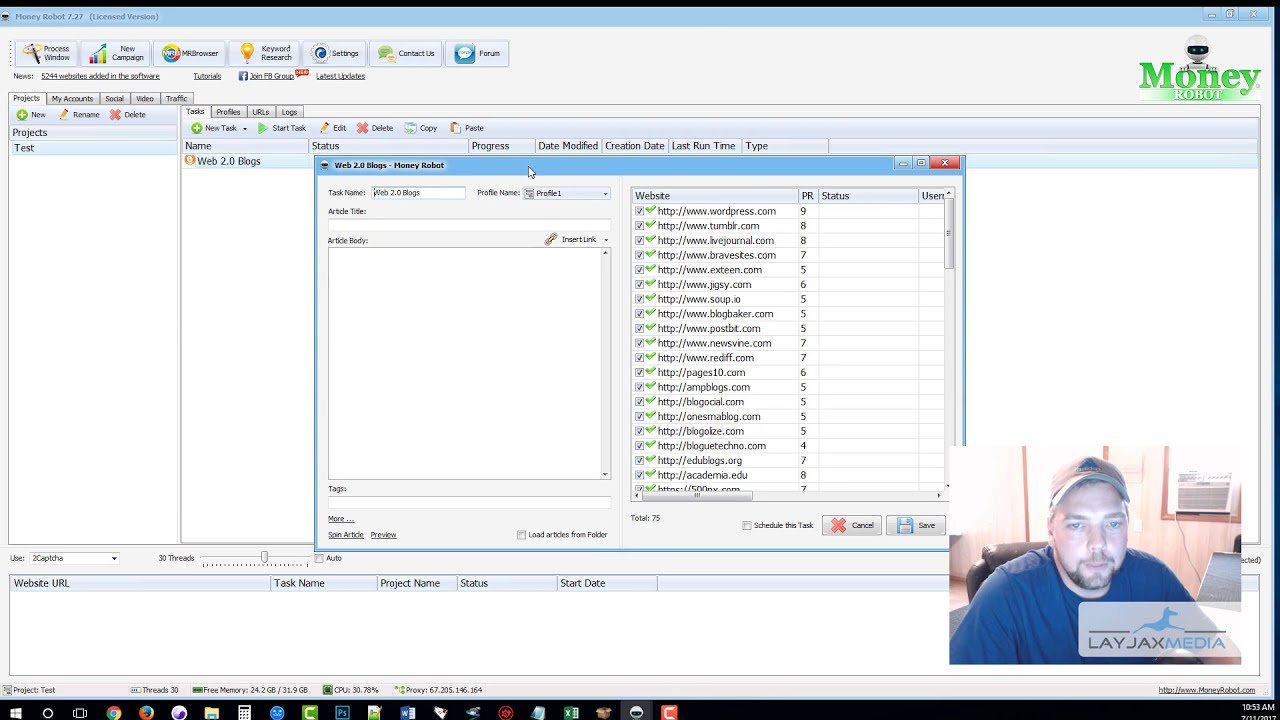Click into the Tags field
This screenshot has width=1280, height=720.
click(x=469, y=502)
